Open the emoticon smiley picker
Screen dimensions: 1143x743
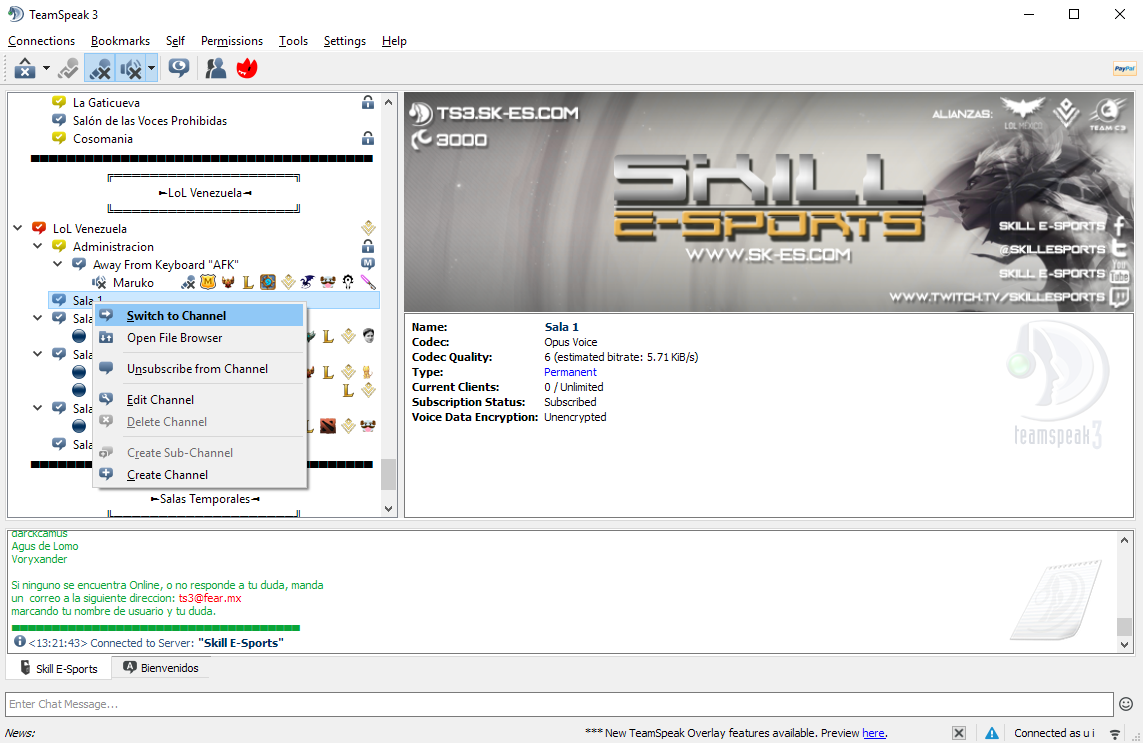[x=1126, y=704]
